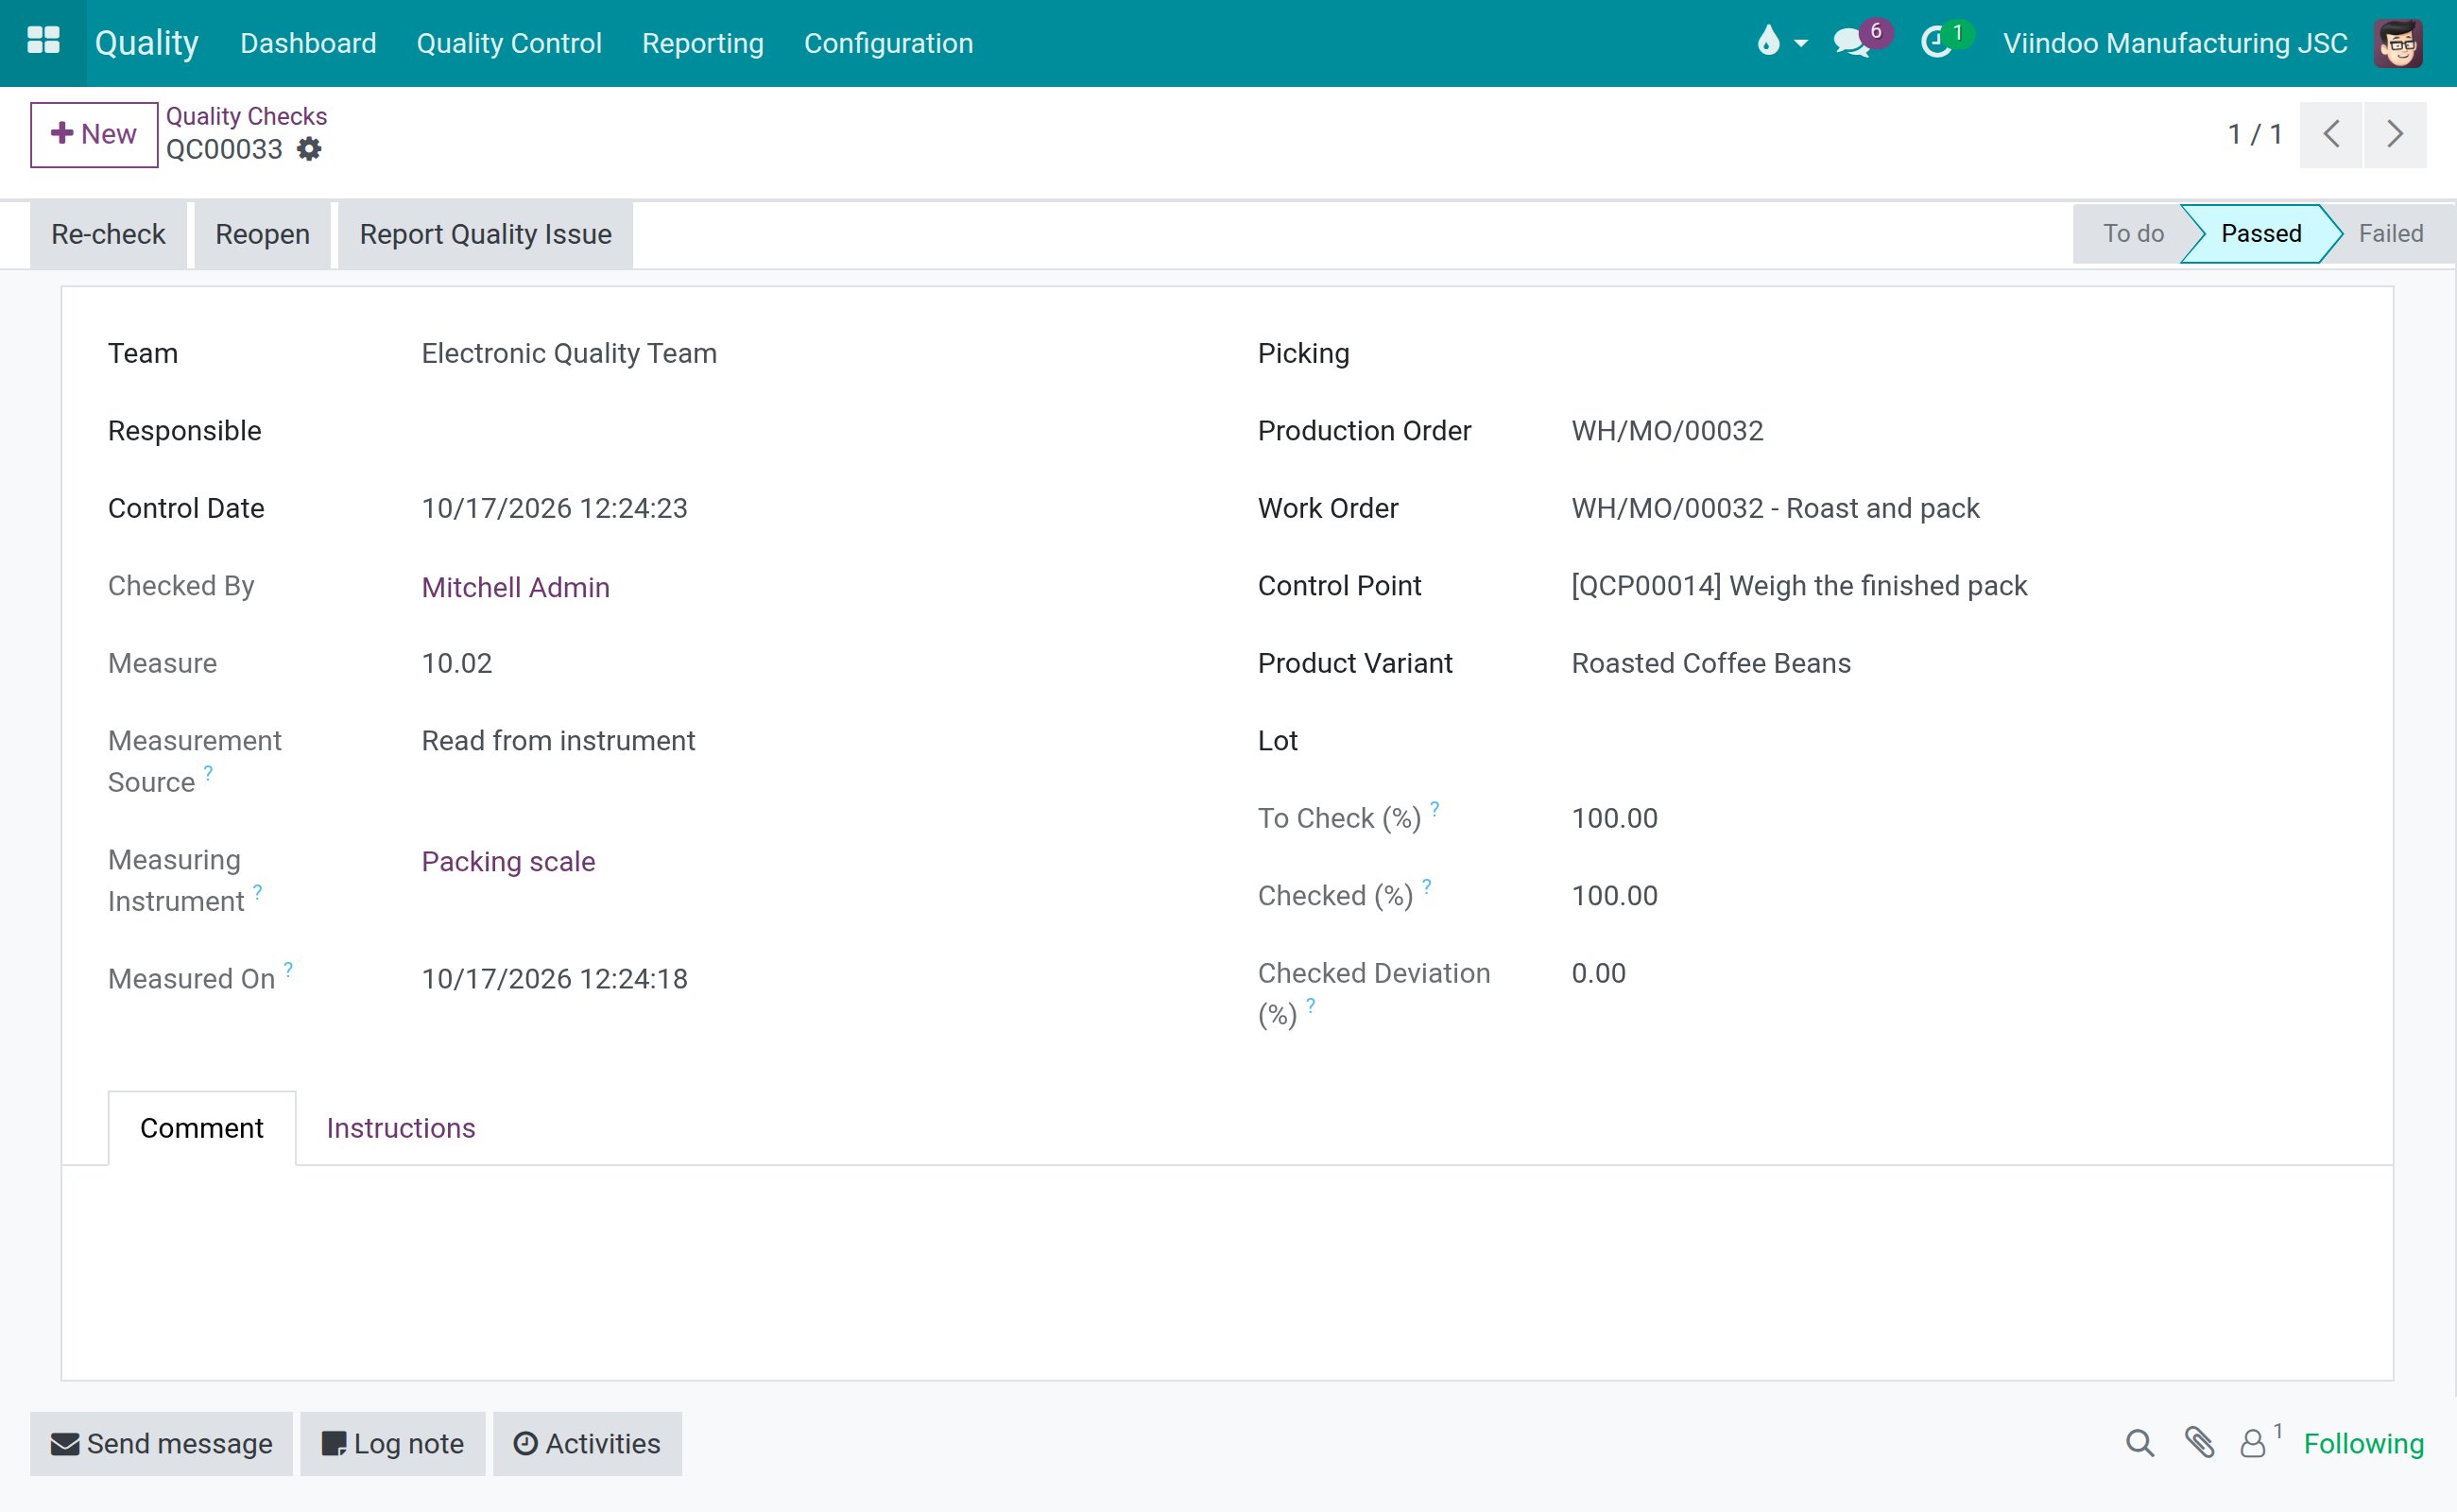Image resolution: width=2457 pixels, height=1512 pixels.
Task: Go to previous record arrow
Action: coord(2331,134)
